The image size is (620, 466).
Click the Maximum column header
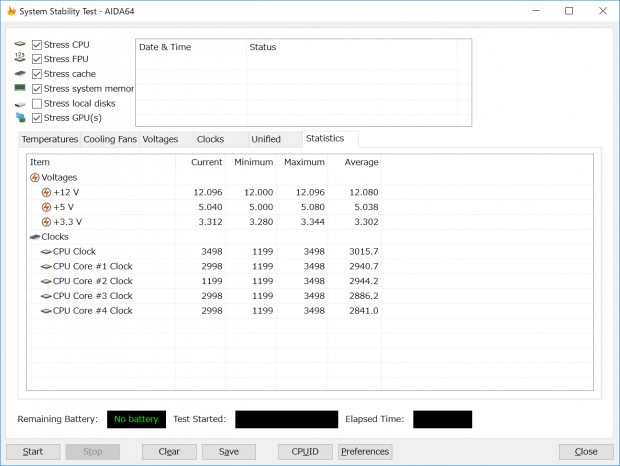[302, 162]
